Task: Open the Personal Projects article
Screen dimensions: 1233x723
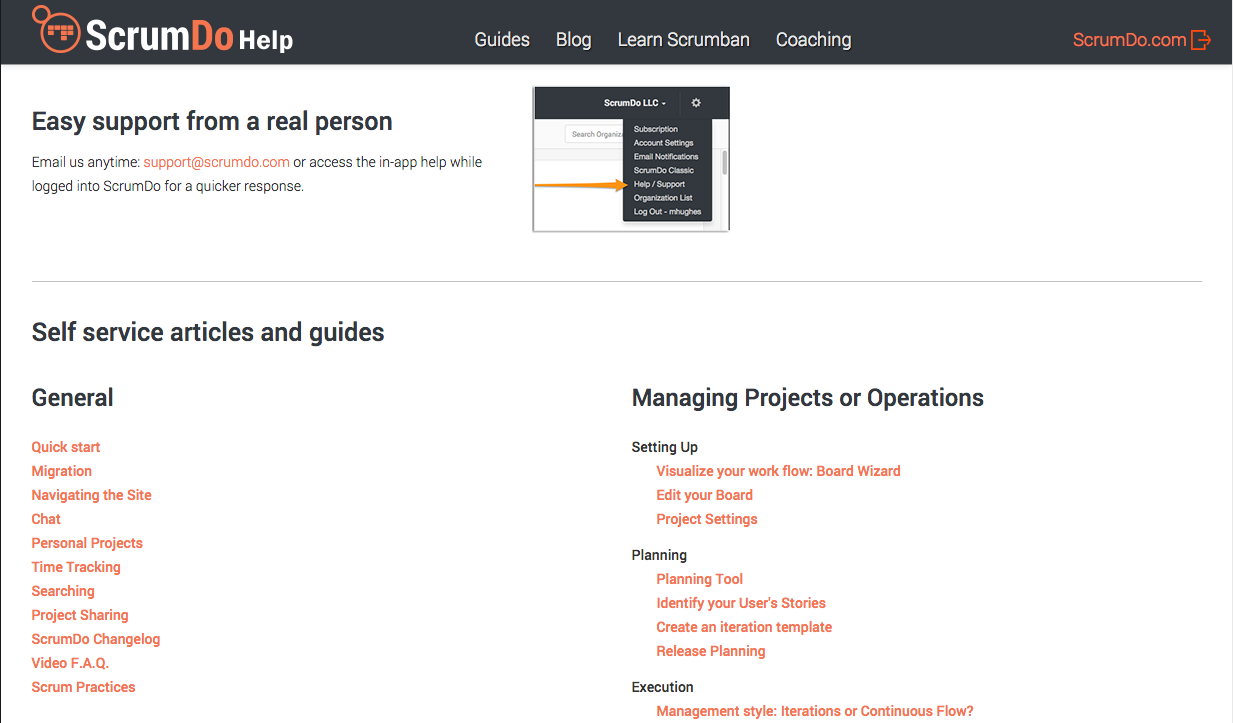Action: [x=87, y=543]
